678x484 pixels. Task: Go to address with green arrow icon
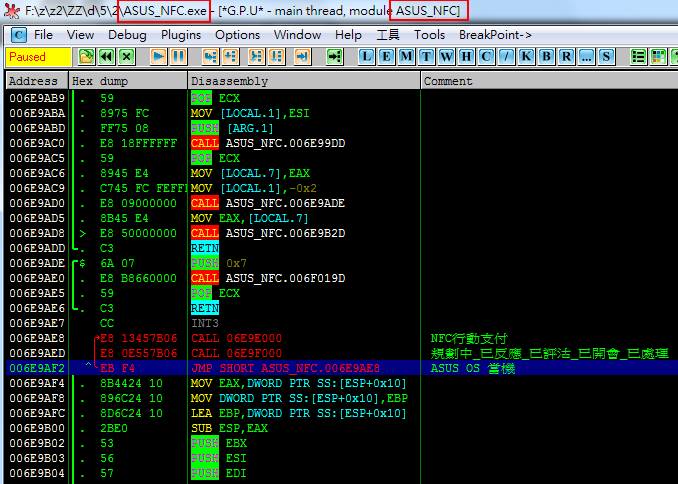pyautogui.click(x=335, y=57)
